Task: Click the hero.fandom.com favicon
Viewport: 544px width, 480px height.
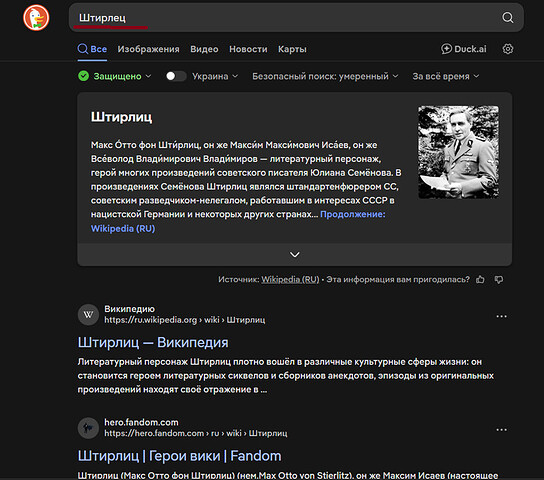Action: coord(88,428)
